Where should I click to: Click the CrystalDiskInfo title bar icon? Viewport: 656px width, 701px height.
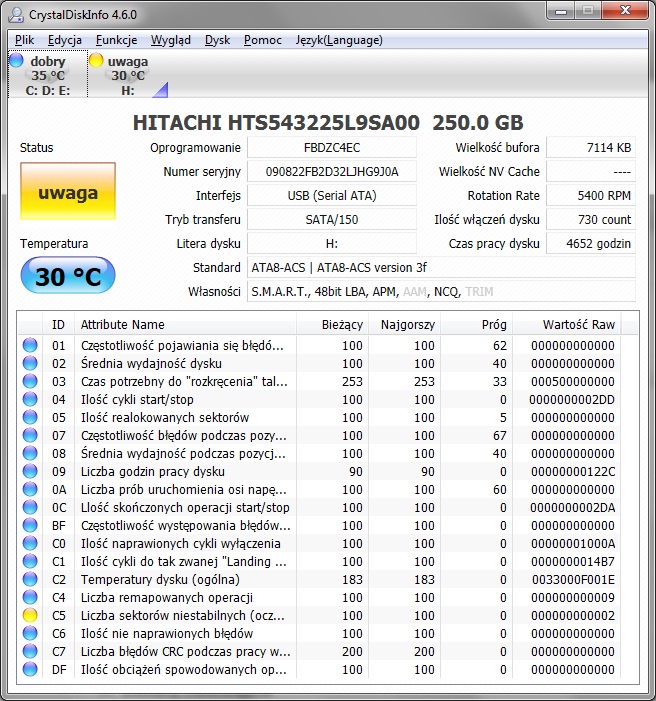tap(17, 15)
